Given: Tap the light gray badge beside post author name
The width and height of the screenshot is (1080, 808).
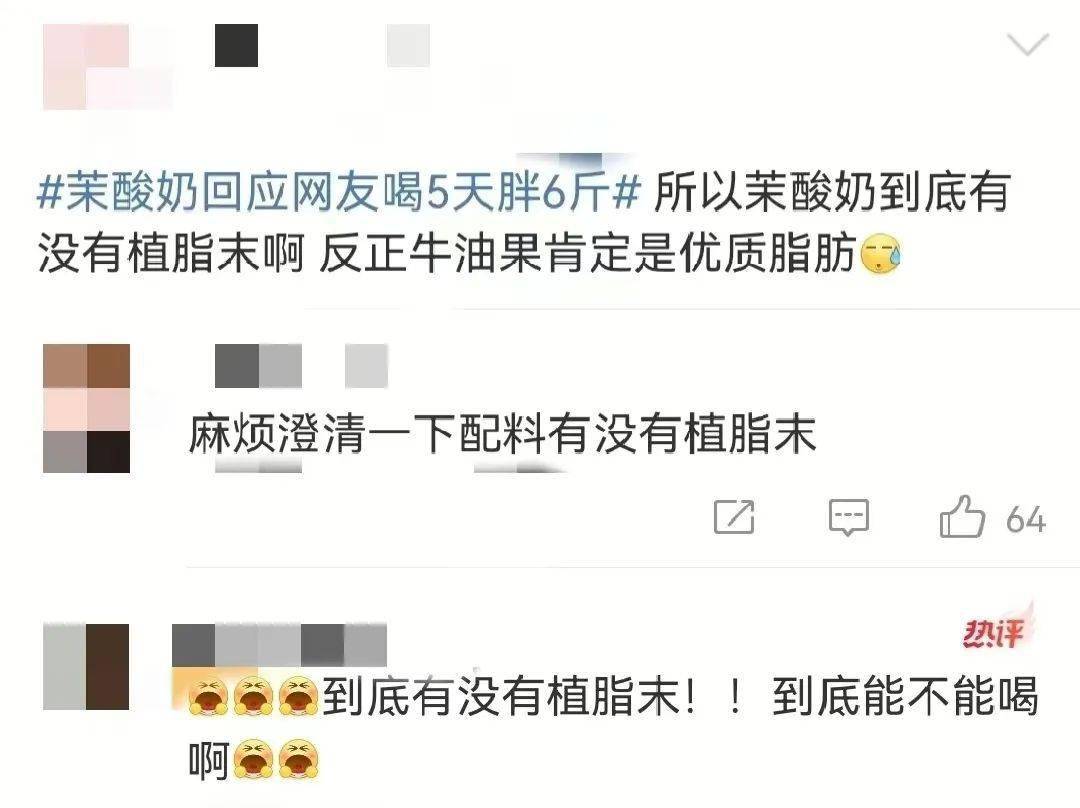Looking at the screenshot, I should coord(408,45).
